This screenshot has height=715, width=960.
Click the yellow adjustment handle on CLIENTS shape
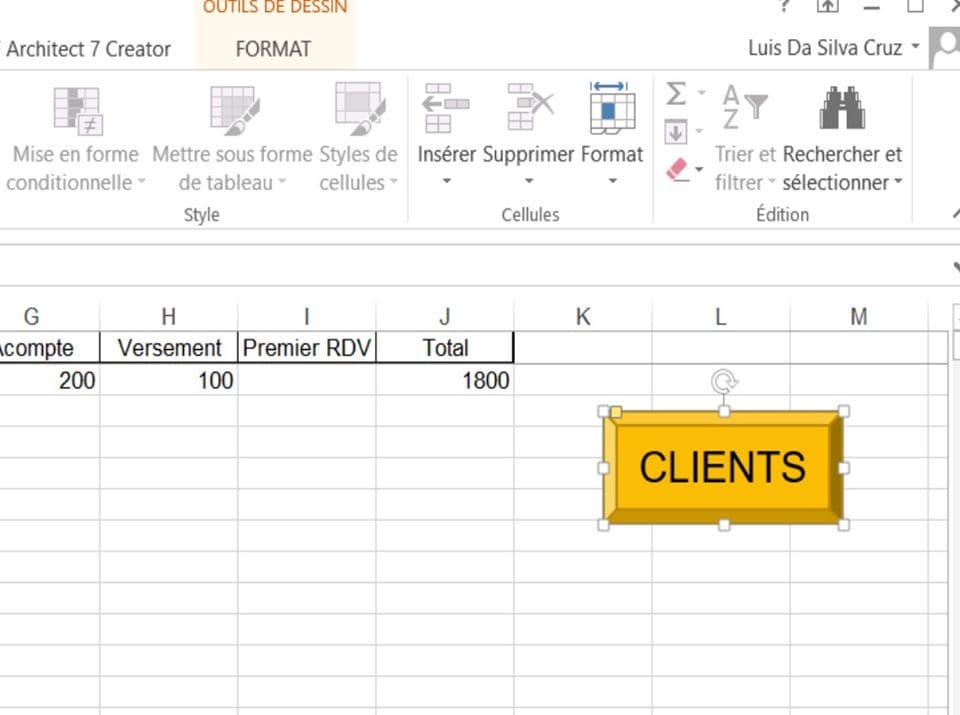(616, 412)
